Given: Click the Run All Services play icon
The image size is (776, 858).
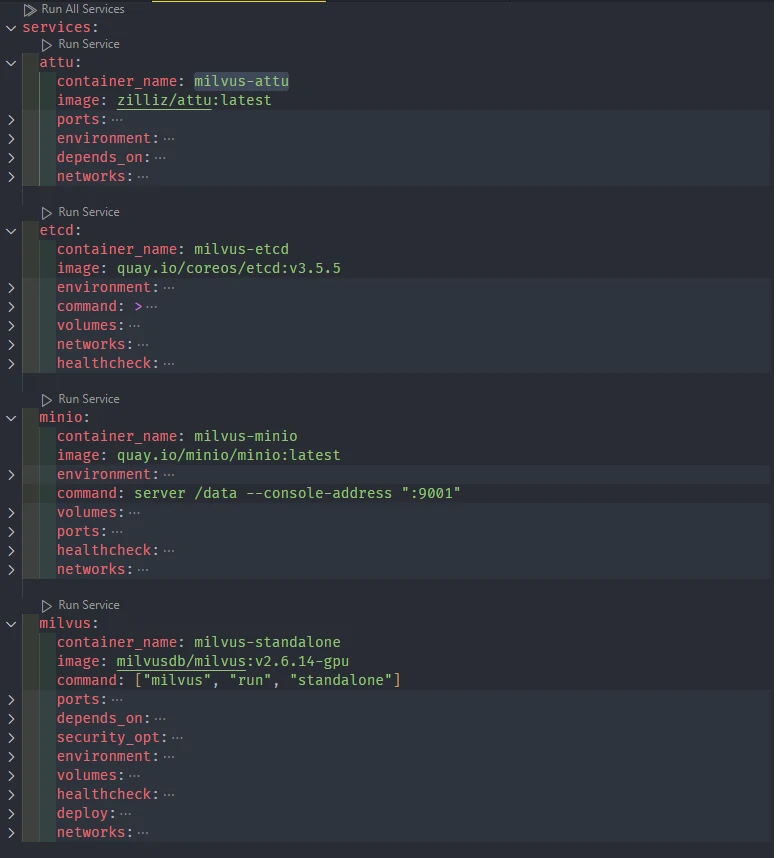Looking at the screenshot, I should point(30,9).
